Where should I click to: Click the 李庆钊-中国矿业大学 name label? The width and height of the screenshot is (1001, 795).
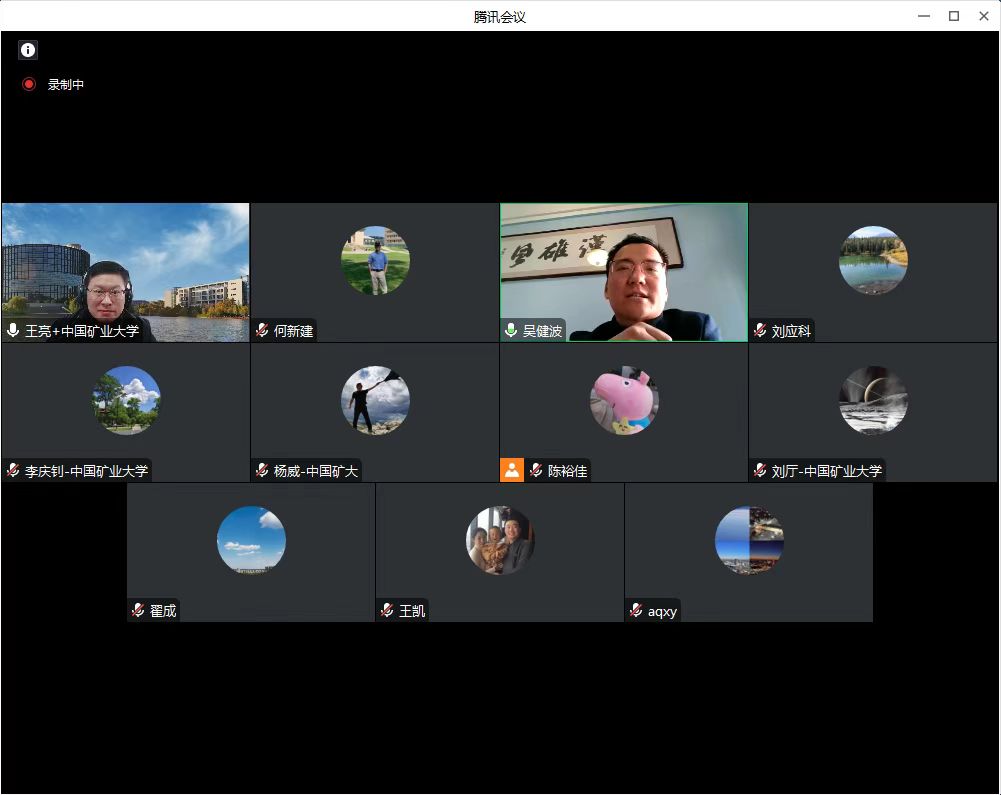pos(86,471)
